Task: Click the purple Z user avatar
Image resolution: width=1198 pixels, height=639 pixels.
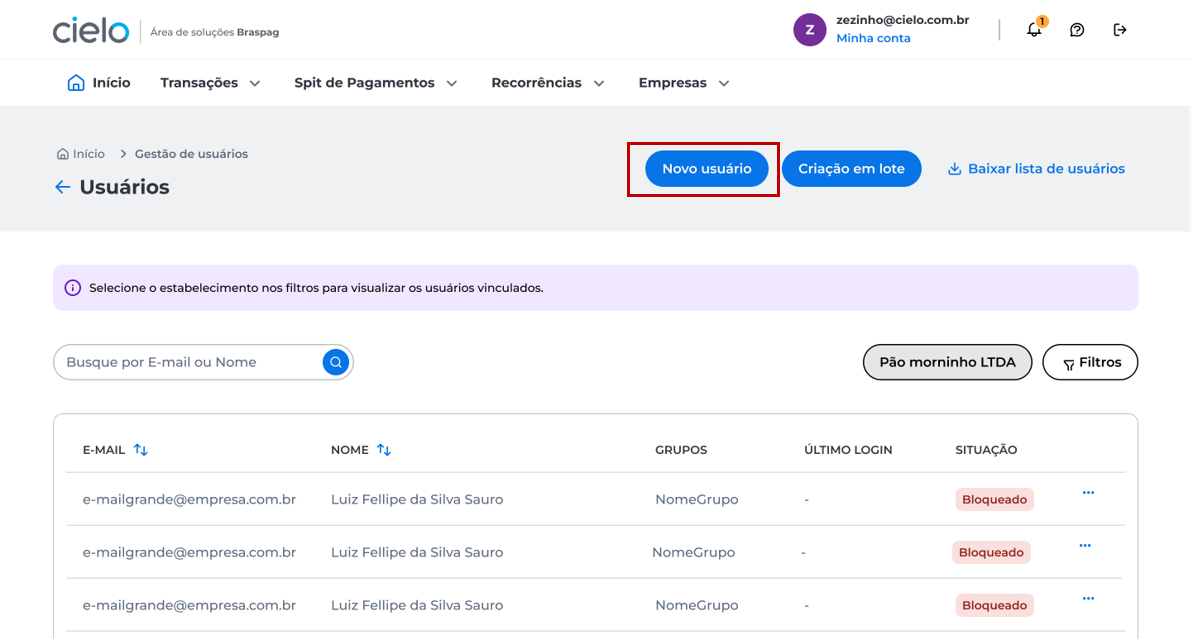Action: [809, 30]
